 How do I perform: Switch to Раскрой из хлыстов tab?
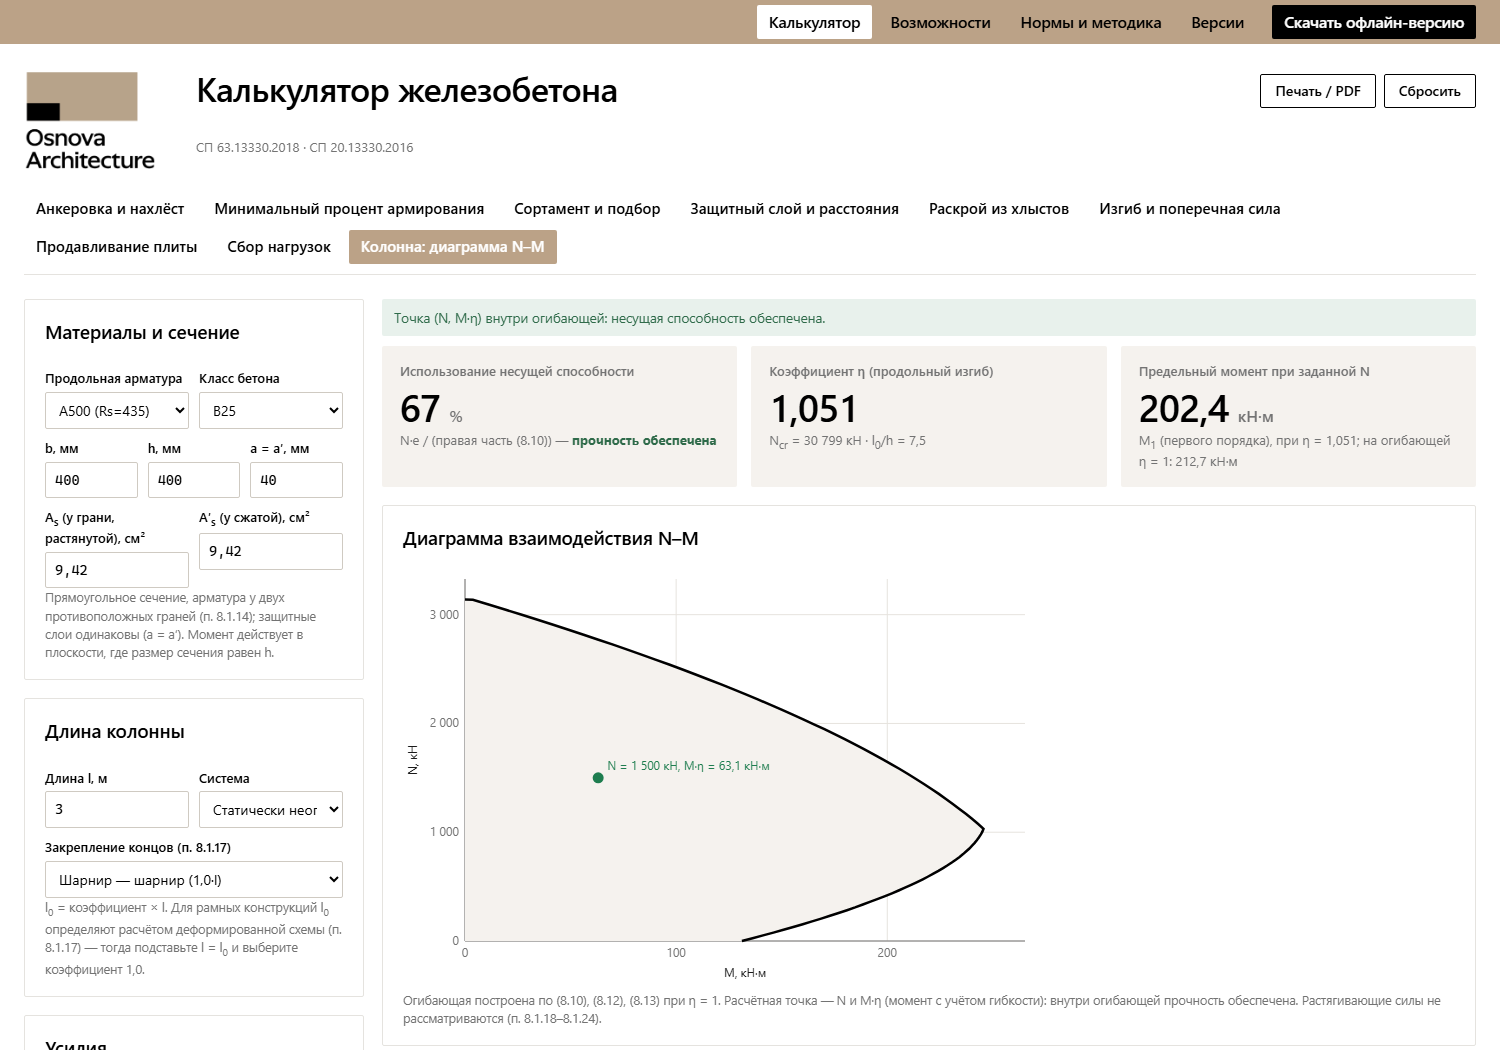[998, 209]
